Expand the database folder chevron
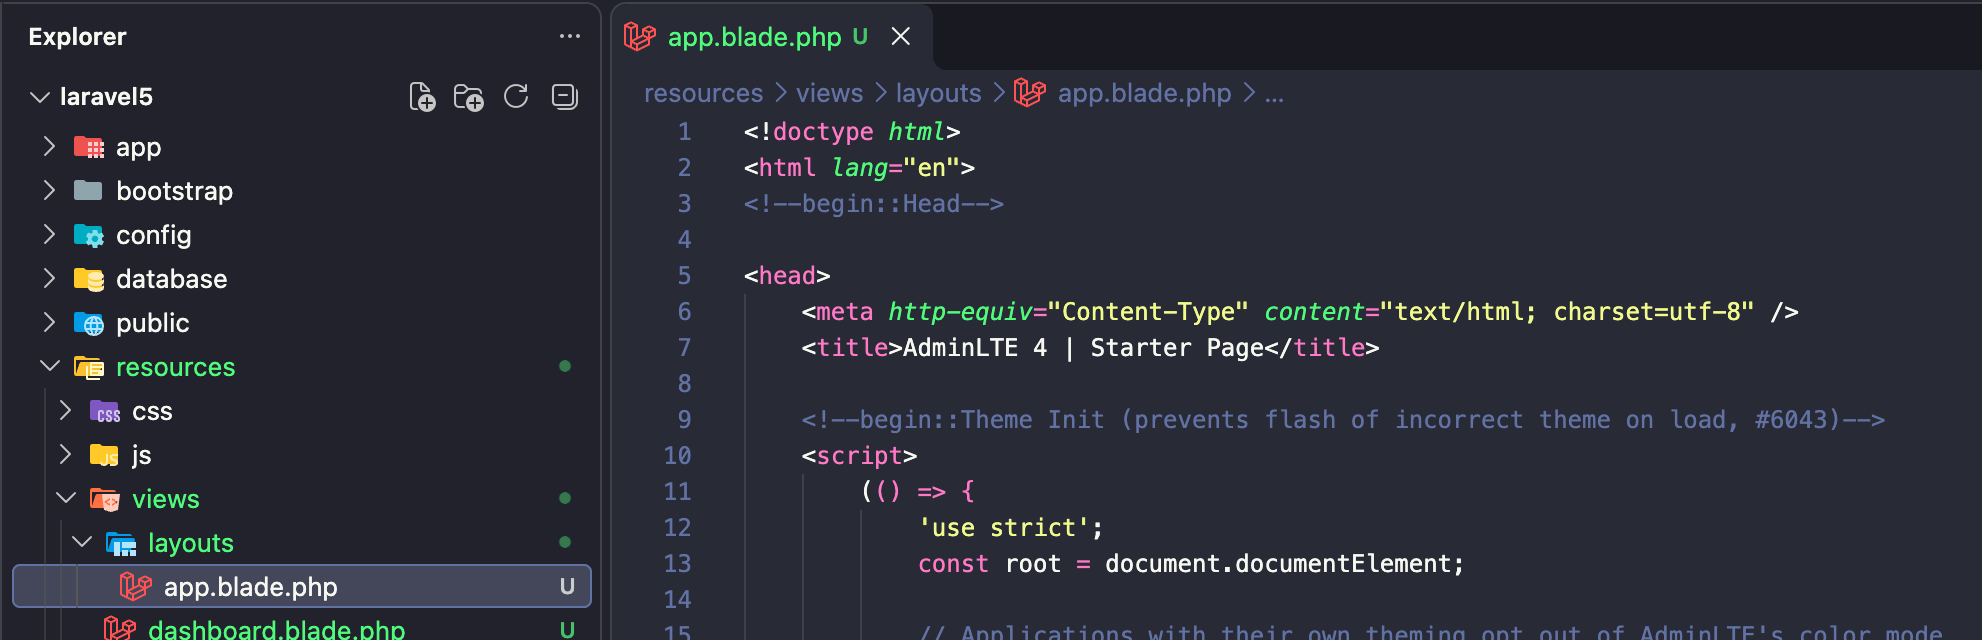Image resolution: width=1982 pixels, height=640 pixels. [x=48, y=278]
